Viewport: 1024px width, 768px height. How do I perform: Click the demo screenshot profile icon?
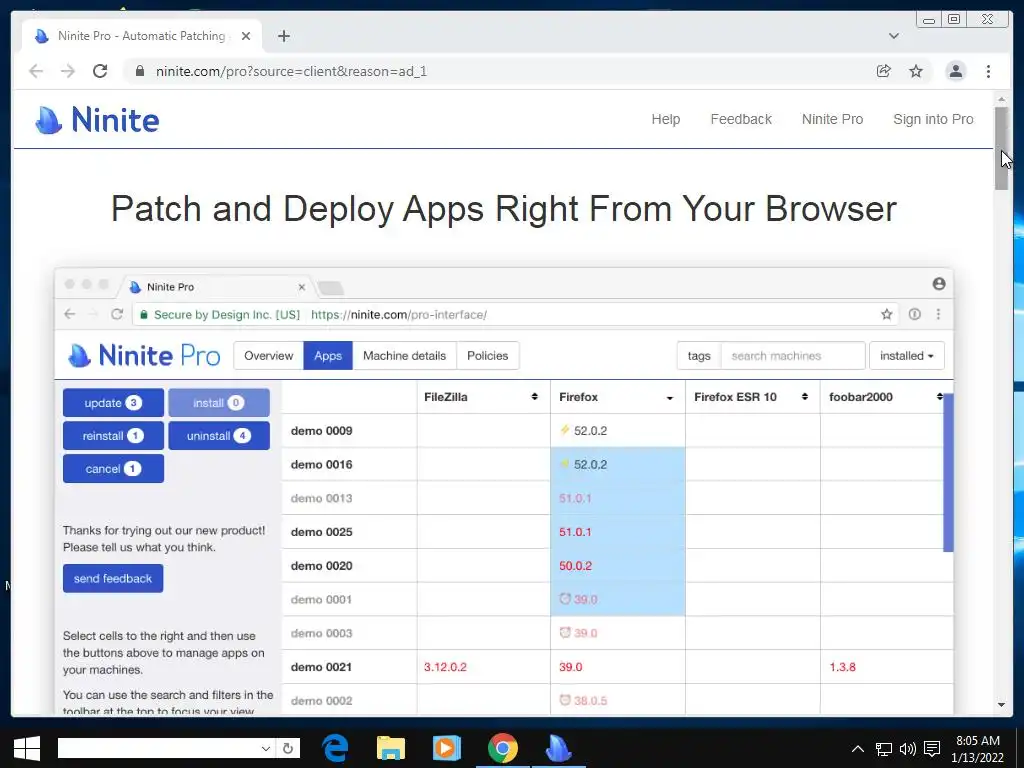point(938,283)
